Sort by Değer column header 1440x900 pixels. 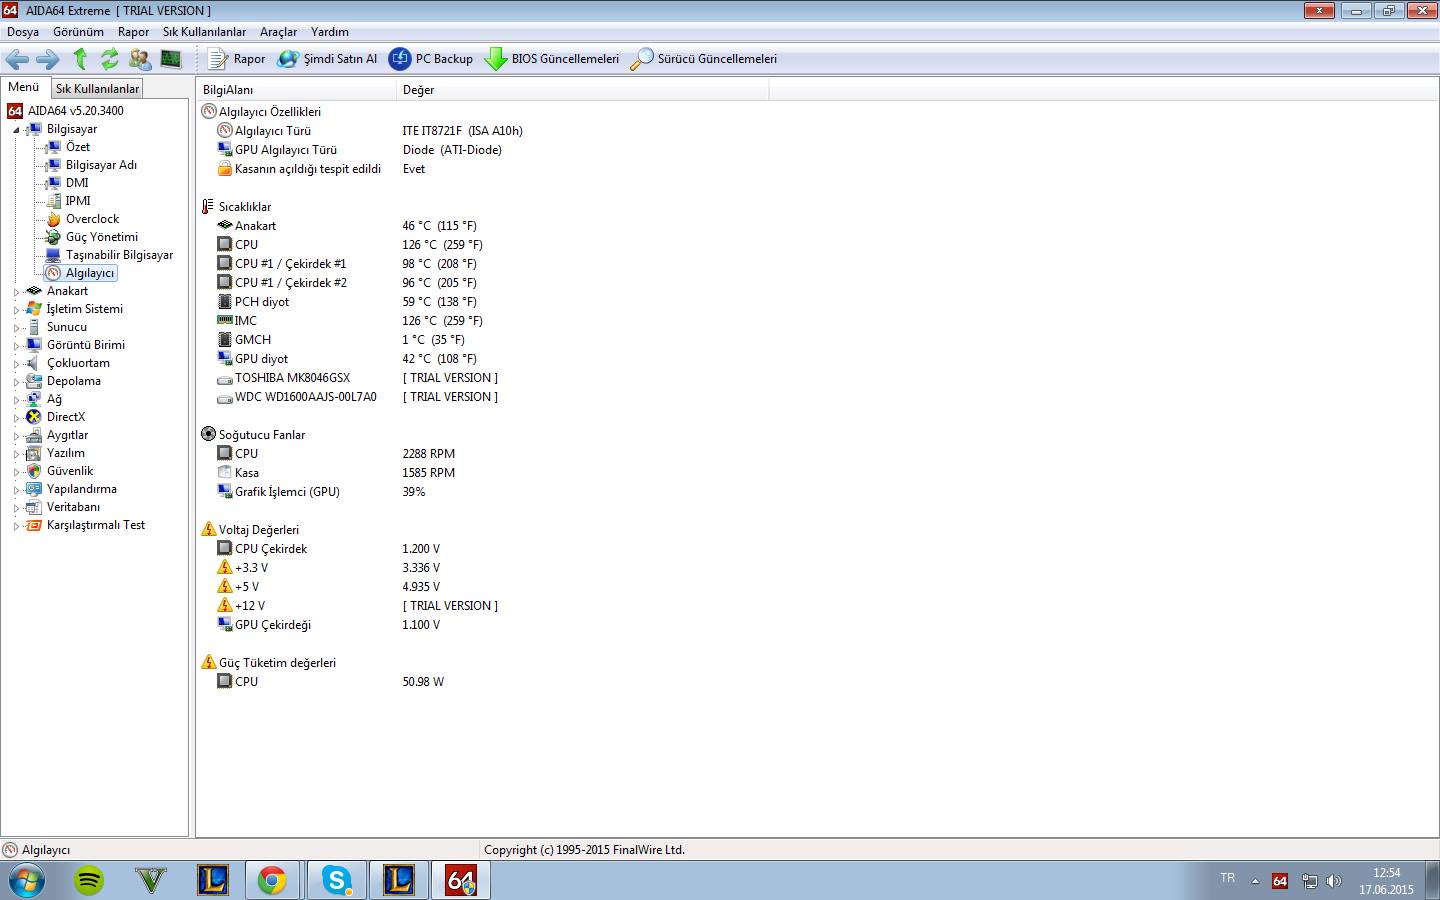(583, 90)
